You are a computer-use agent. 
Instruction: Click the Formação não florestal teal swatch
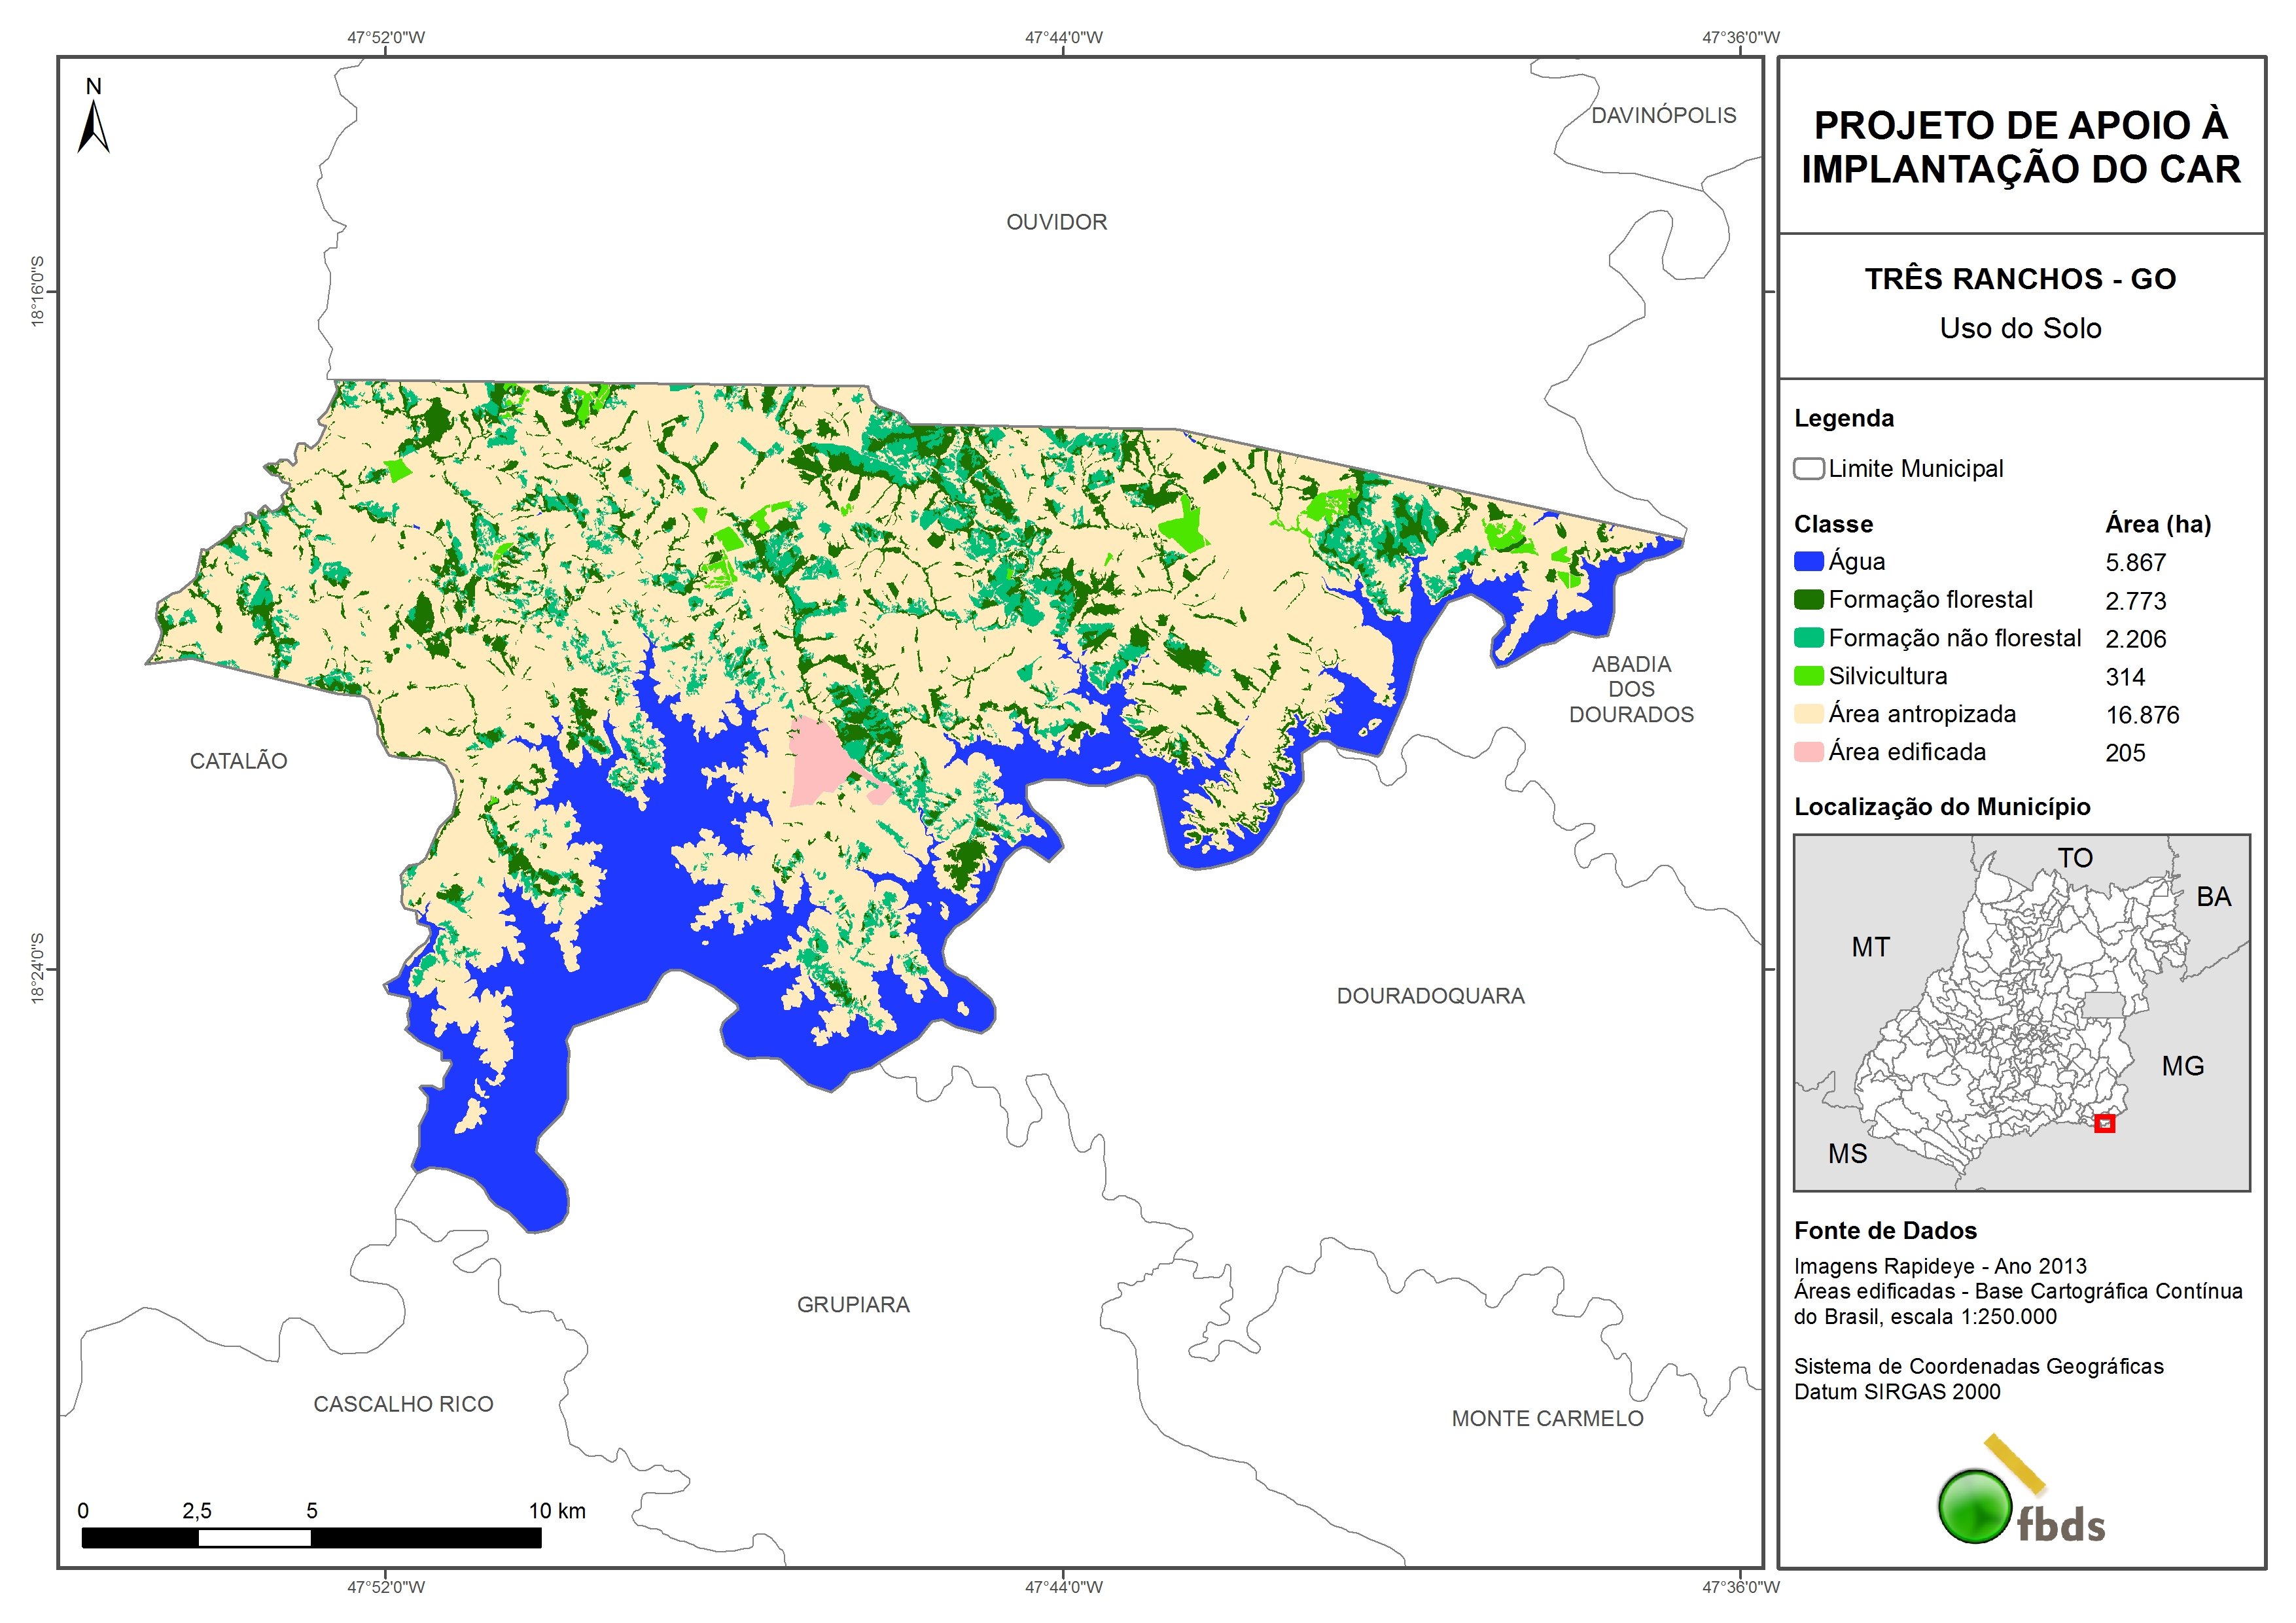coord(1808,637)
